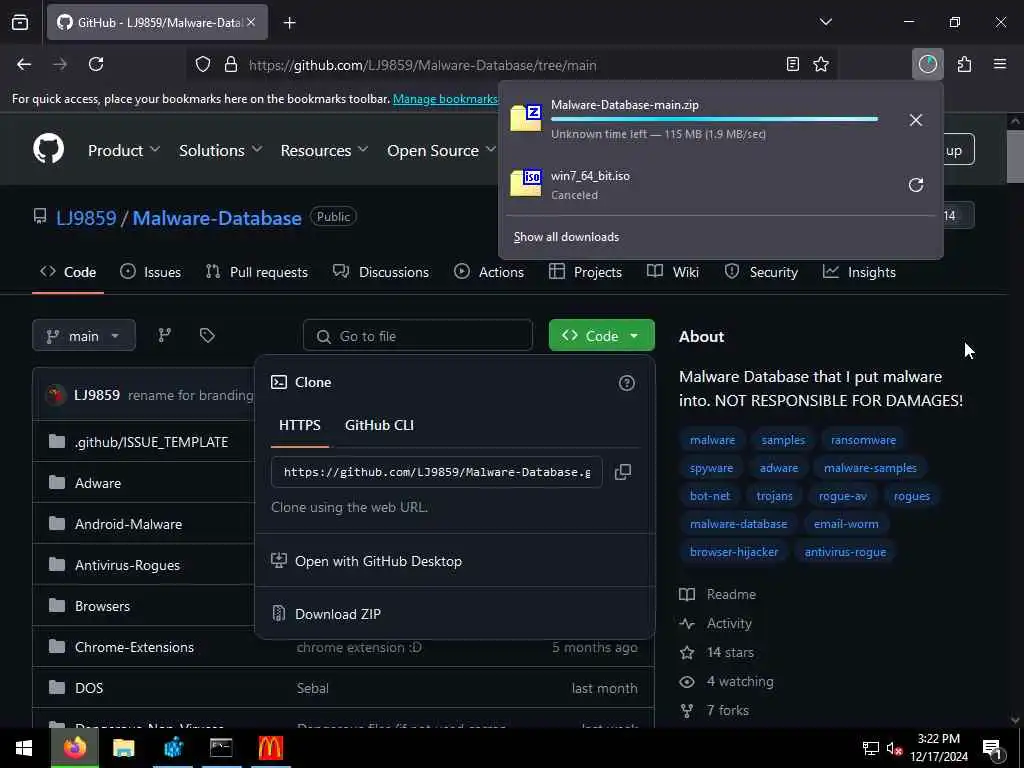Switch to the Projects tab

point(585,272)
